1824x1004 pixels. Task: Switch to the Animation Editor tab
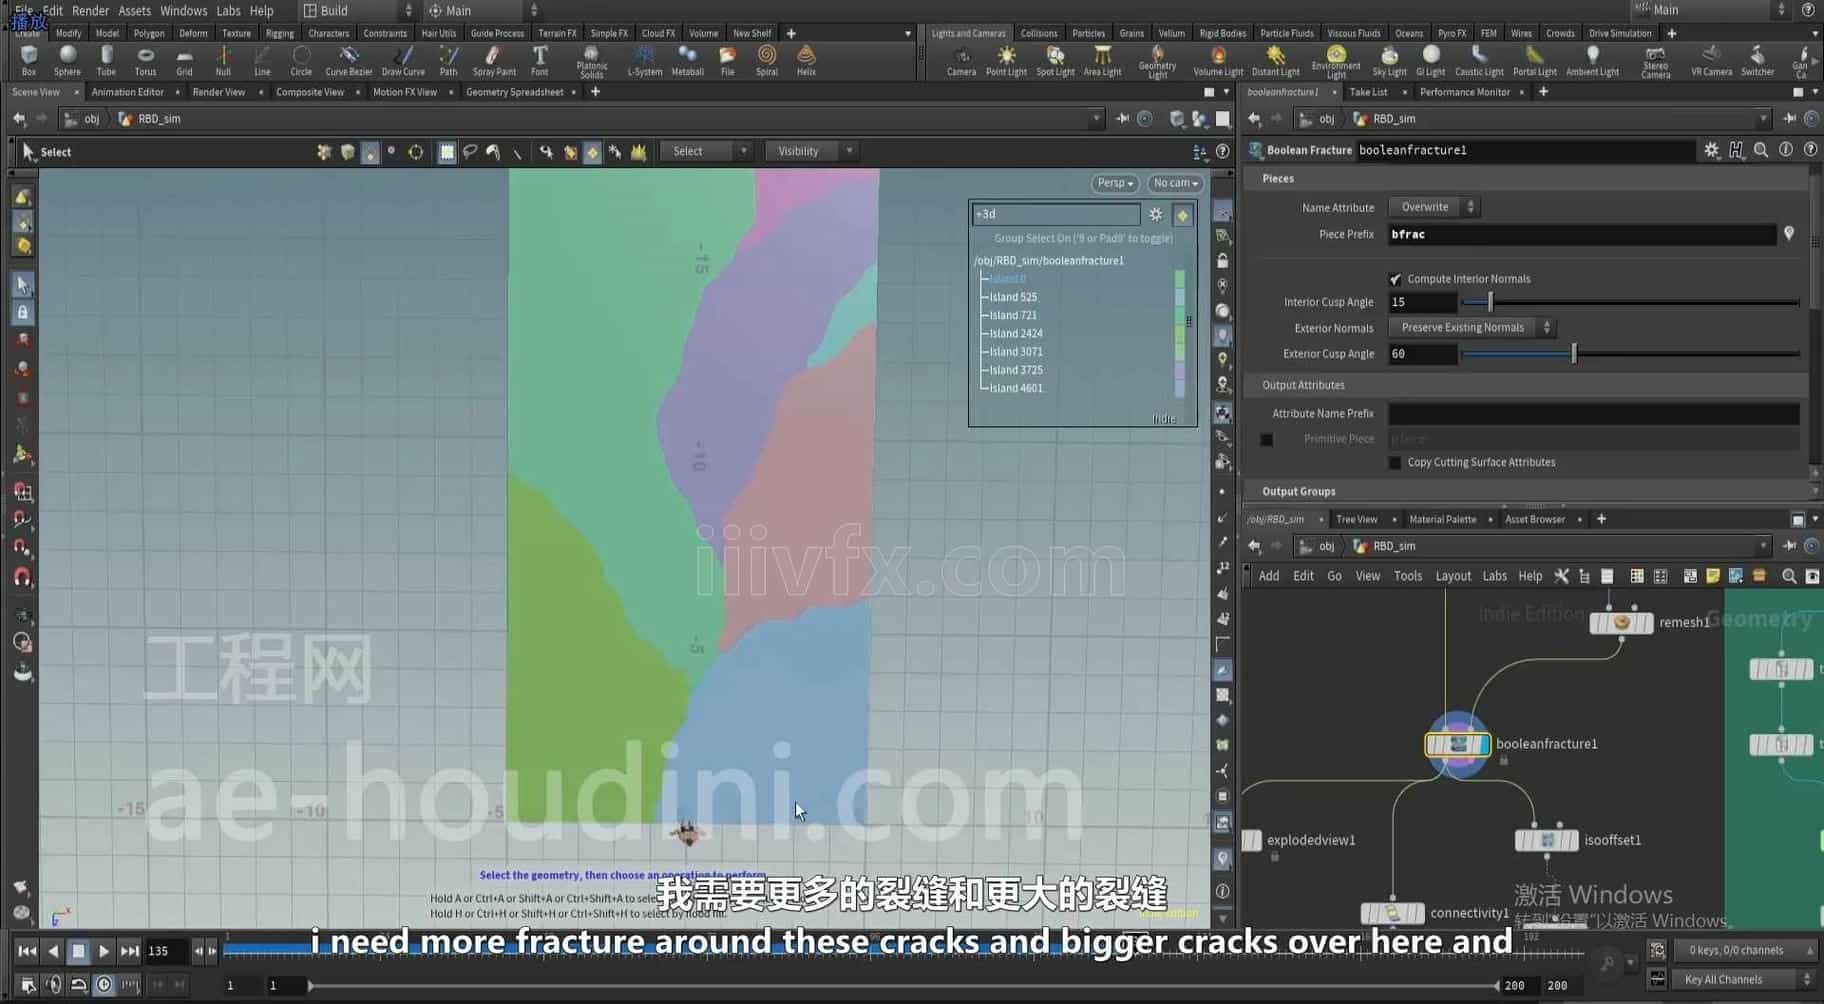pyautogui.click(x=127, y=92)
